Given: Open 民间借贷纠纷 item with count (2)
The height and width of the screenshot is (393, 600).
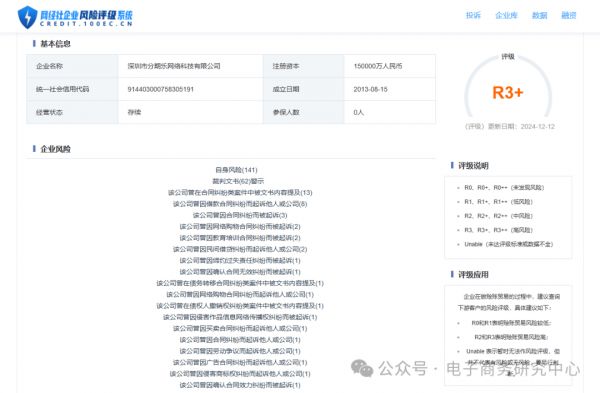Looking at the screenshot, I should (x=240, y=249).
